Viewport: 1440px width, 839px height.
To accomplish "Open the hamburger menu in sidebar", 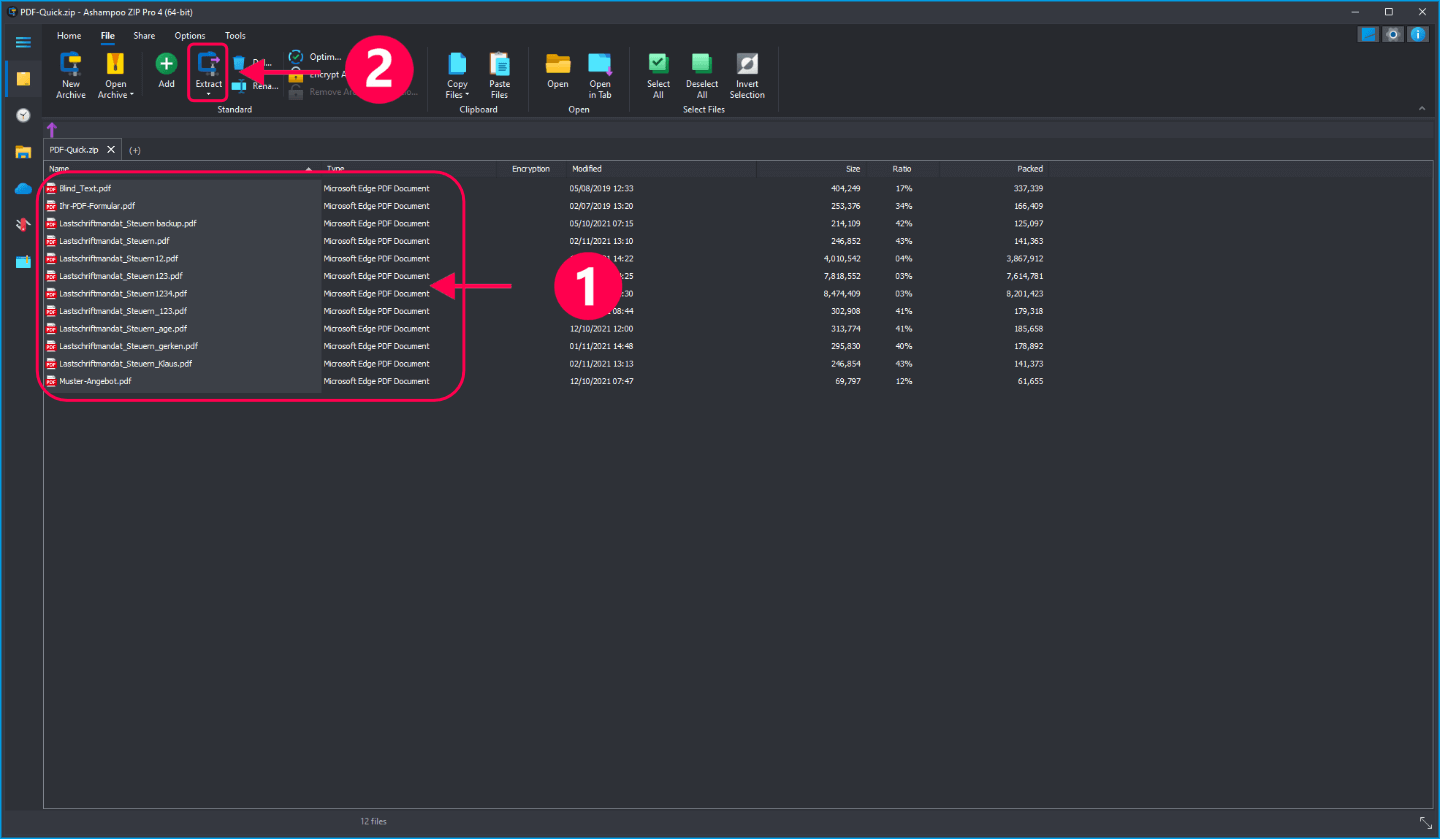I will pyautogui.click(x=23, y=42).
